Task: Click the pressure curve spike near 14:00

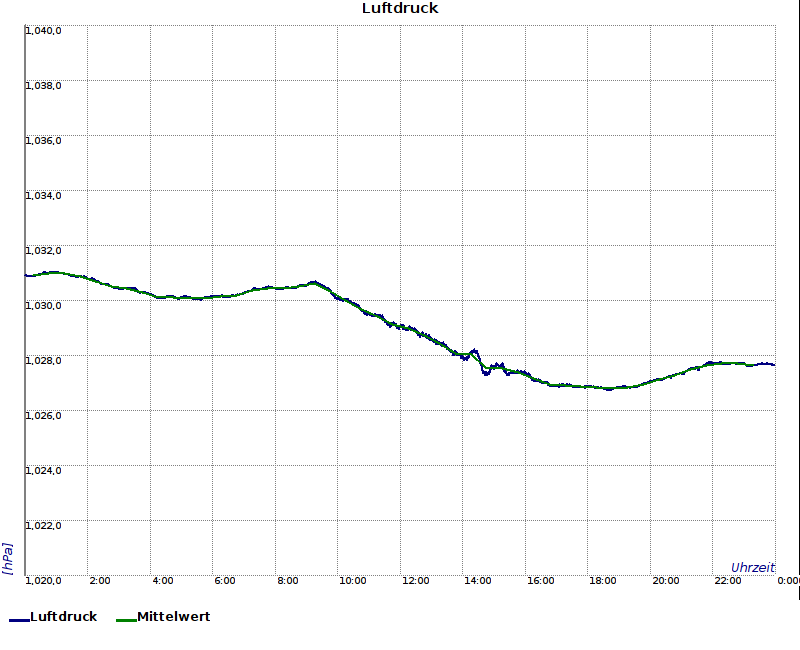Action: pos(474,351)
